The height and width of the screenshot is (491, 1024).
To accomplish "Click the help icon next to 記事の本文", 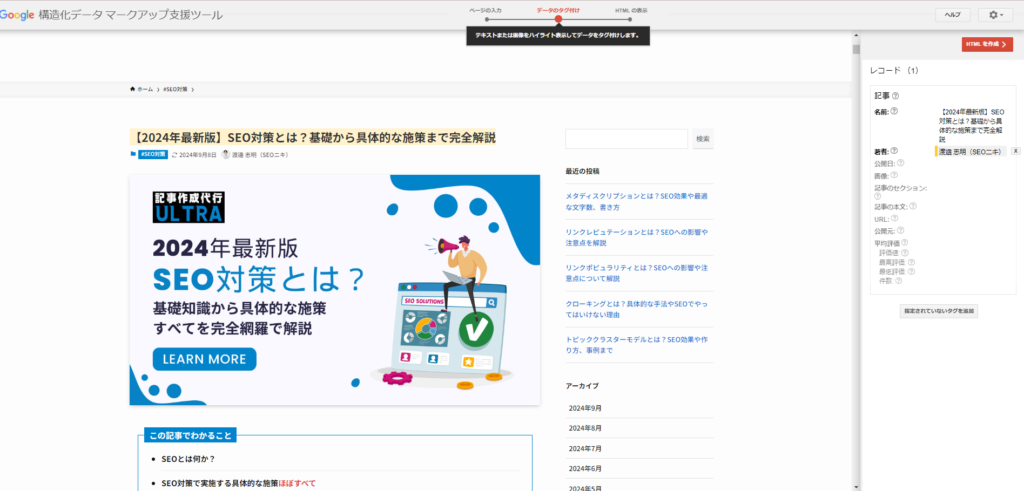I will (913, 206).
